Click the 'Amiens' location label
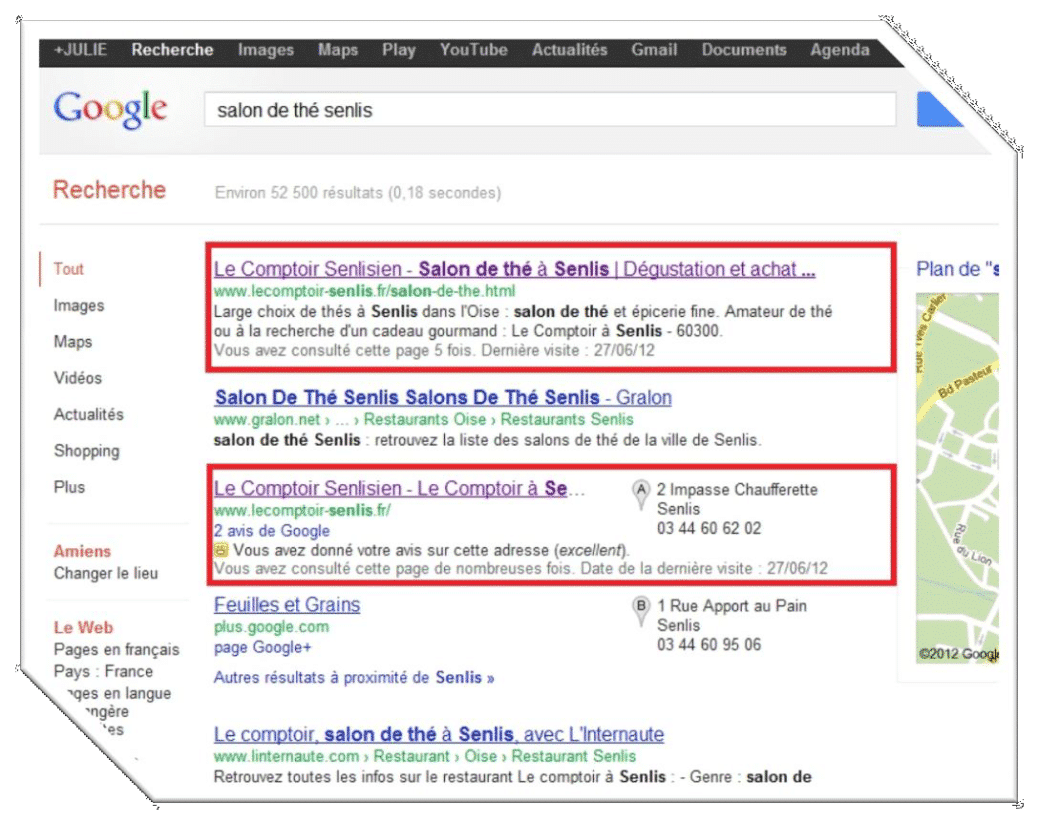The image size is (1038, 823). pos(82,551)
